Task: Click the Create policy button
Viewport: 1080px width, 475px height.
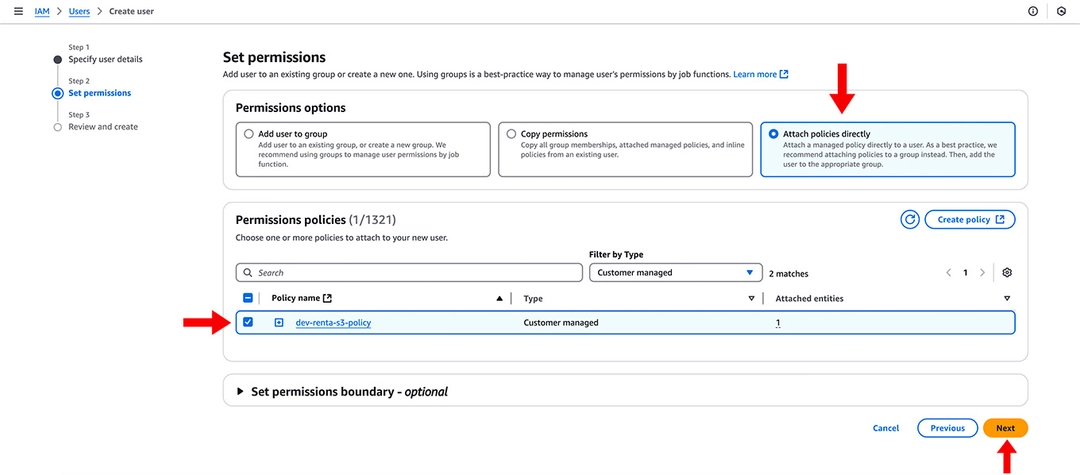Action: [970, 220]
